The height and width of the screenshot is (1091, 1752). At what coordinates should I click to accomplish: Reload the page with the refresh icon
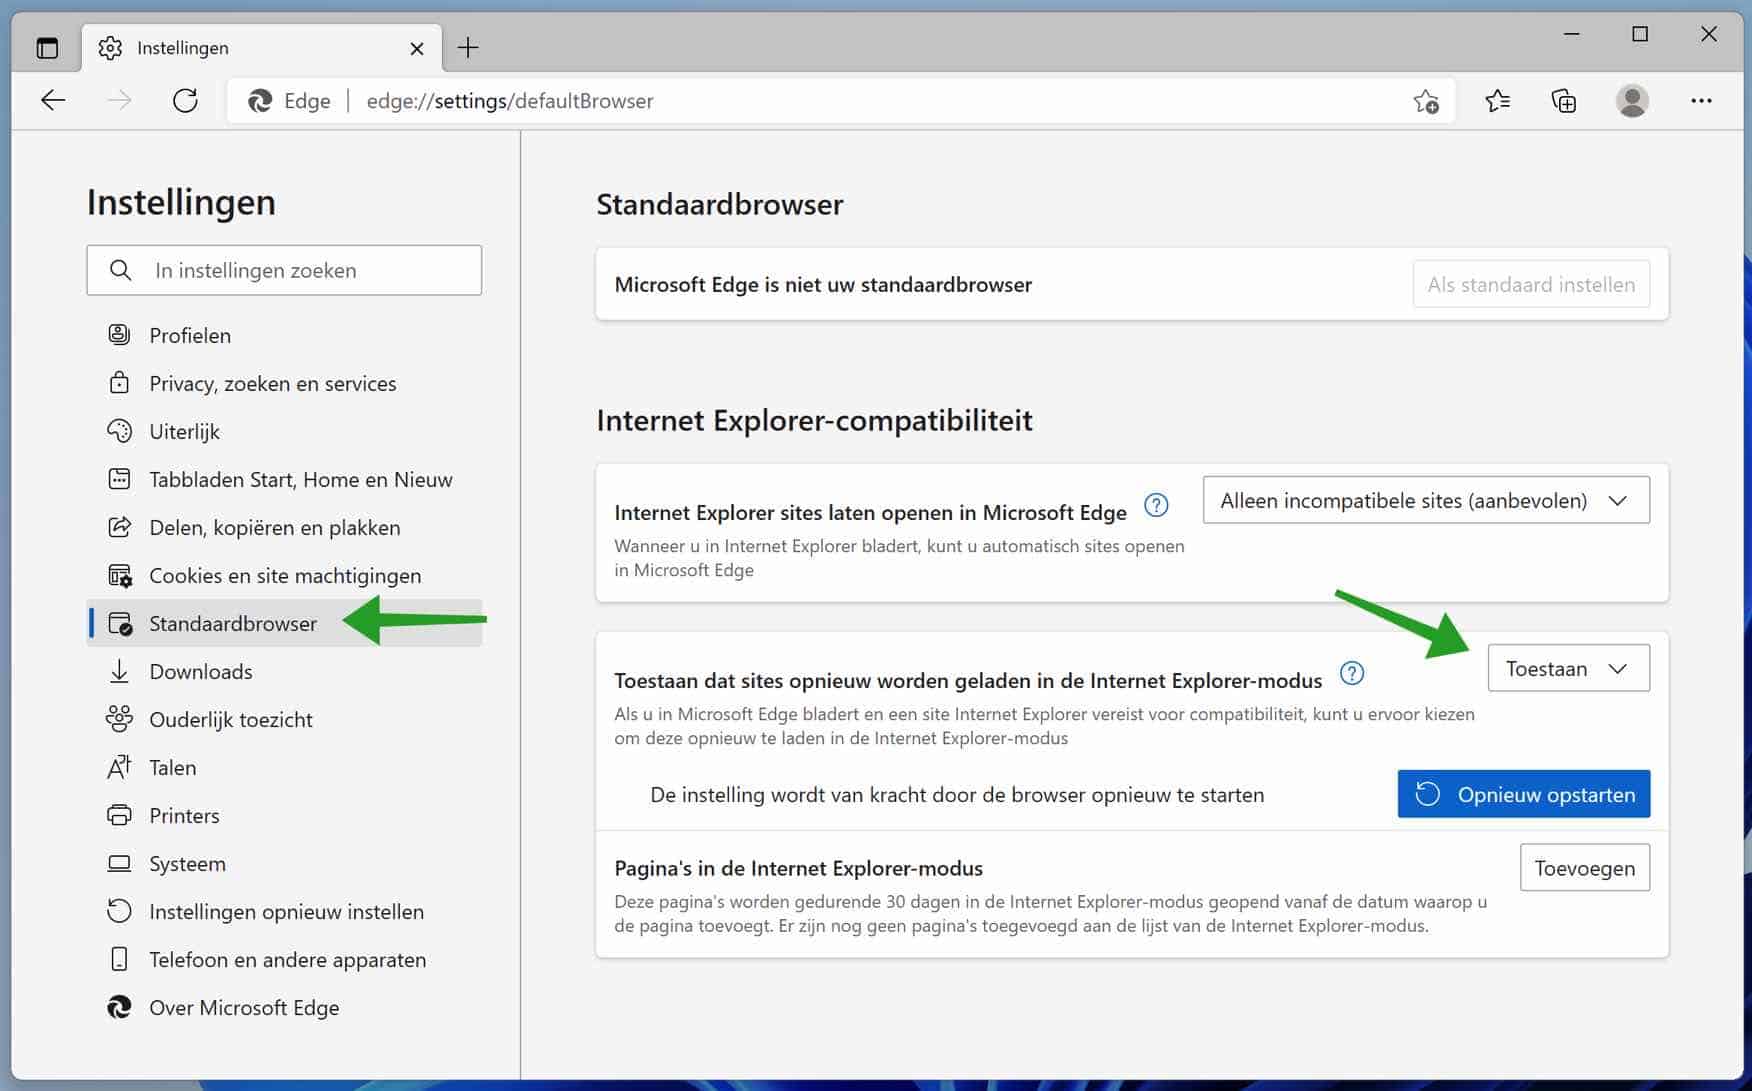[185, 100]
